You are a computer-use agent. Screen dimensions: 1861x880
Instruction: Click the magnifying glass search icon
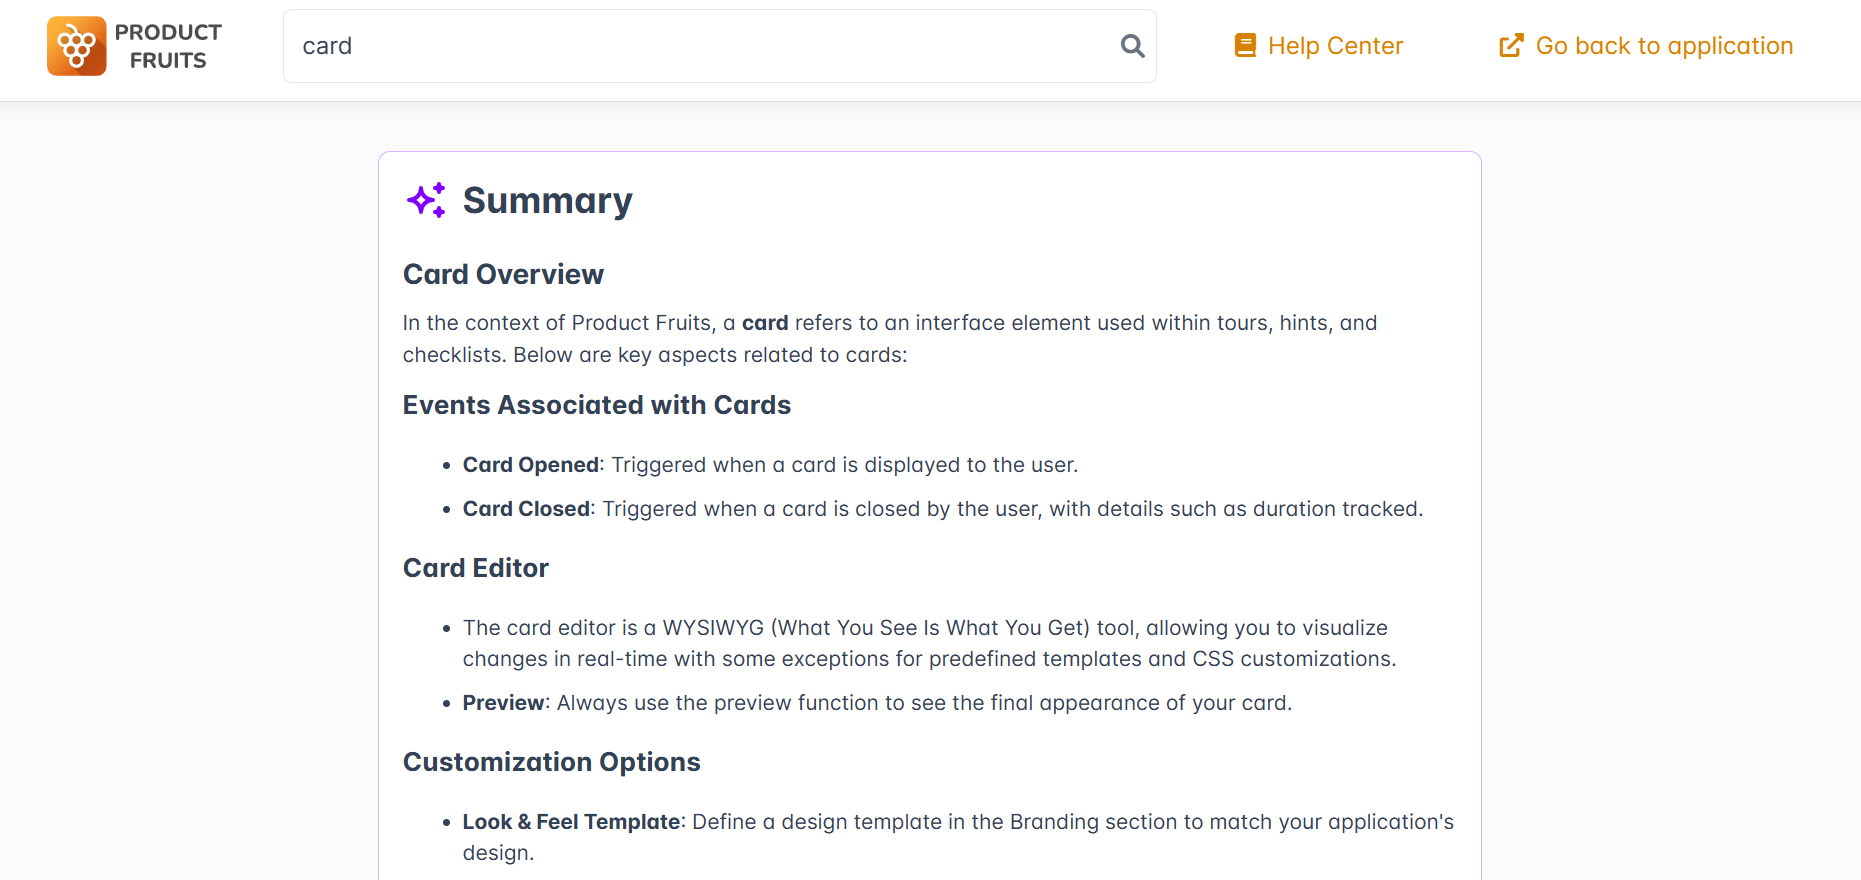click(1132, 46)
